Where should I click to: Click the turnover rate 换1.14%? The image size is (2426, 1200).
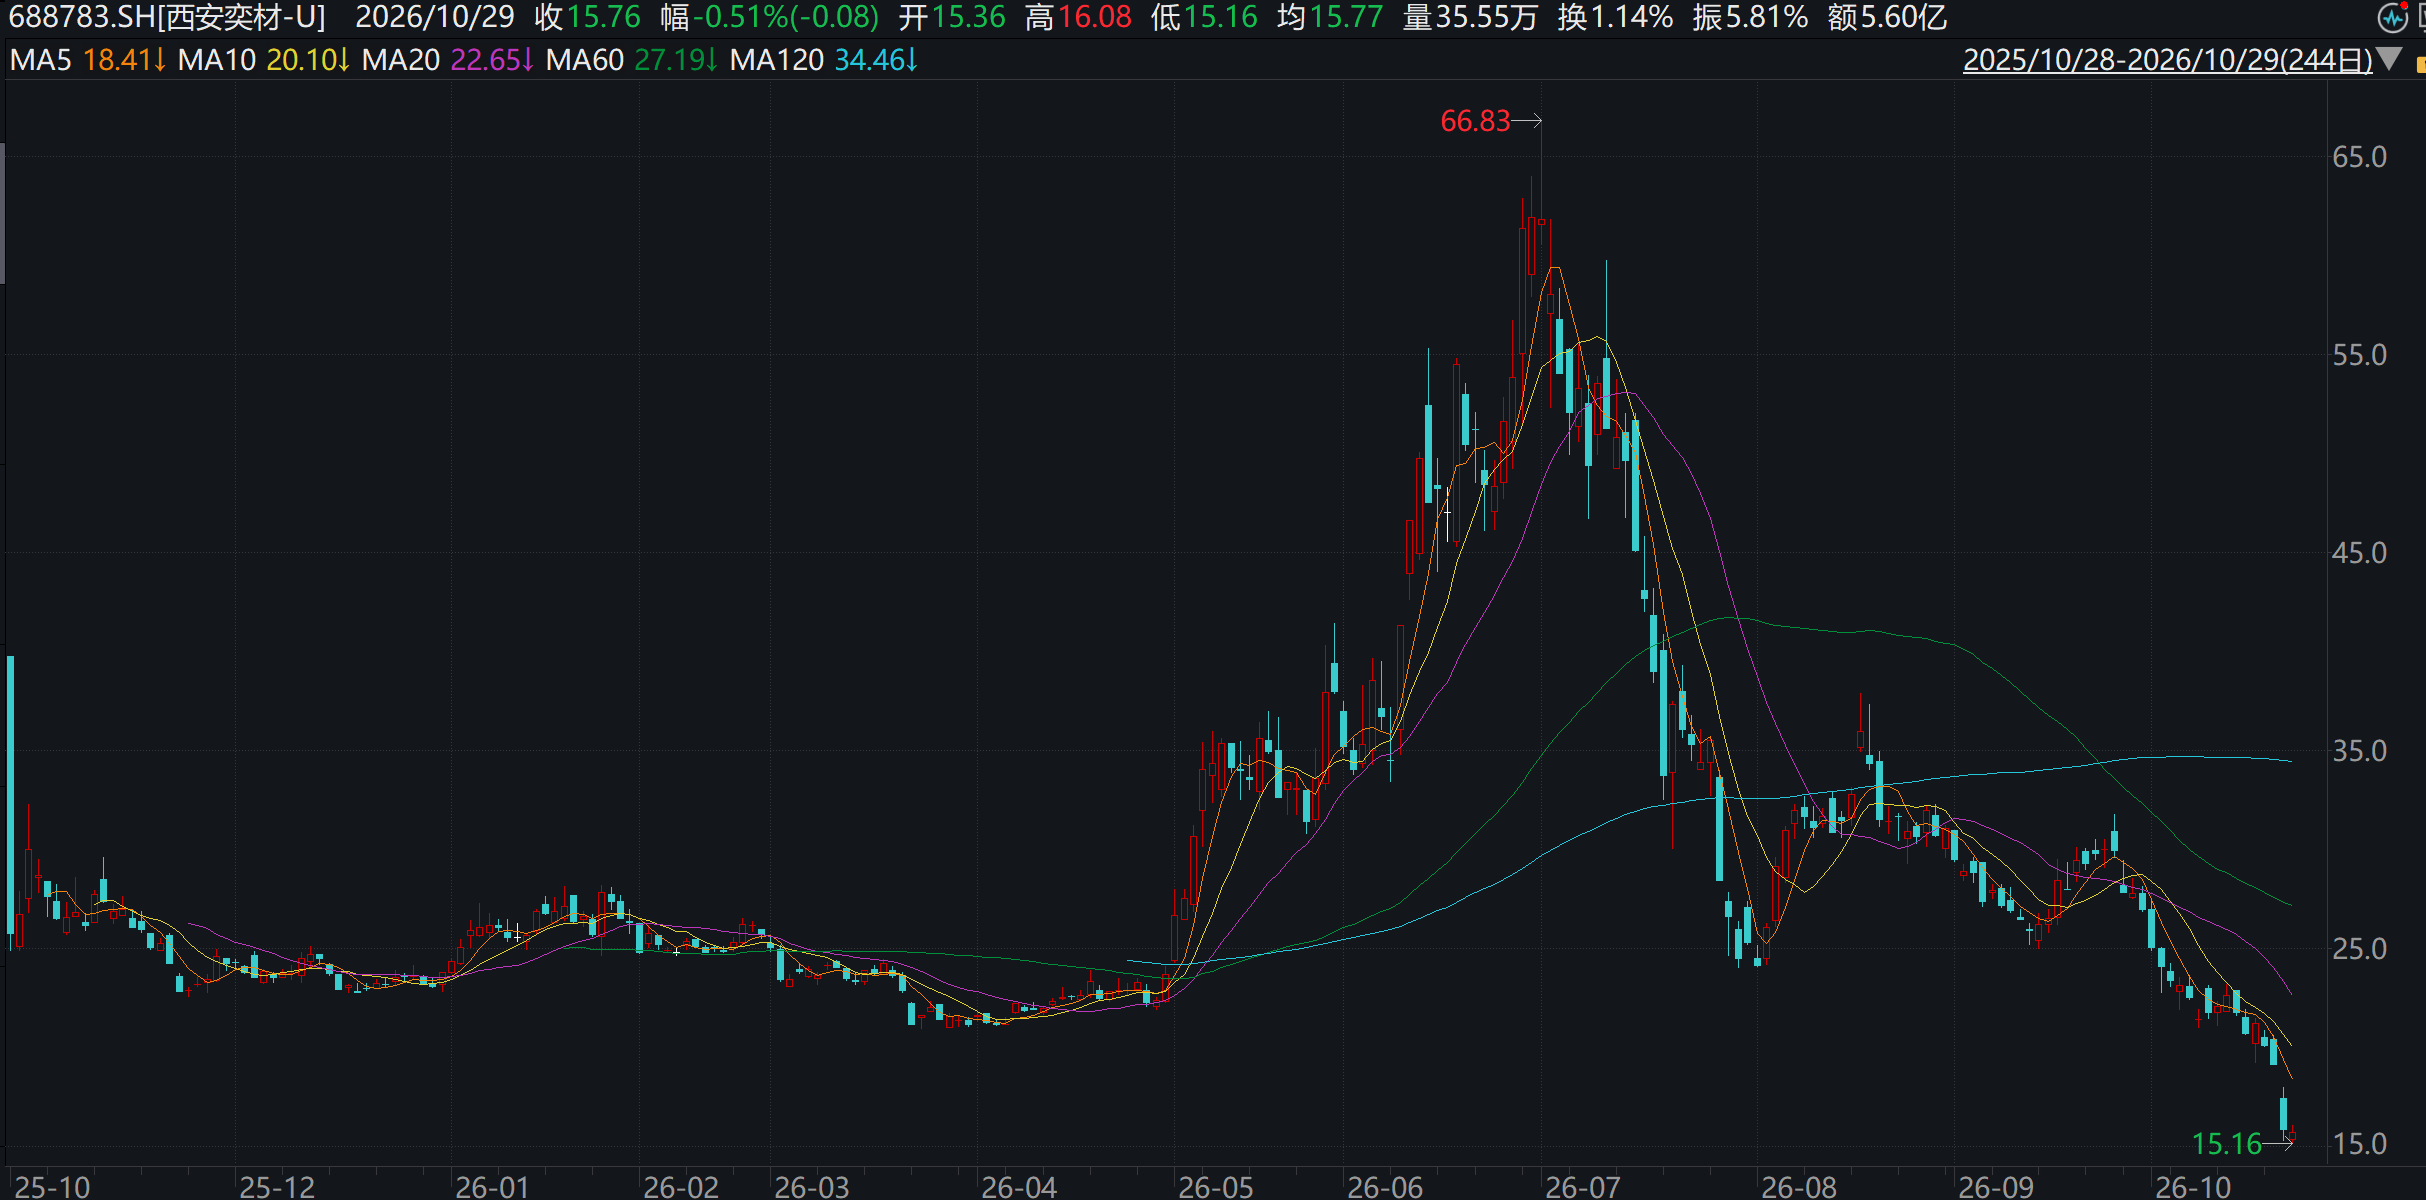[x=1615, y=17]
